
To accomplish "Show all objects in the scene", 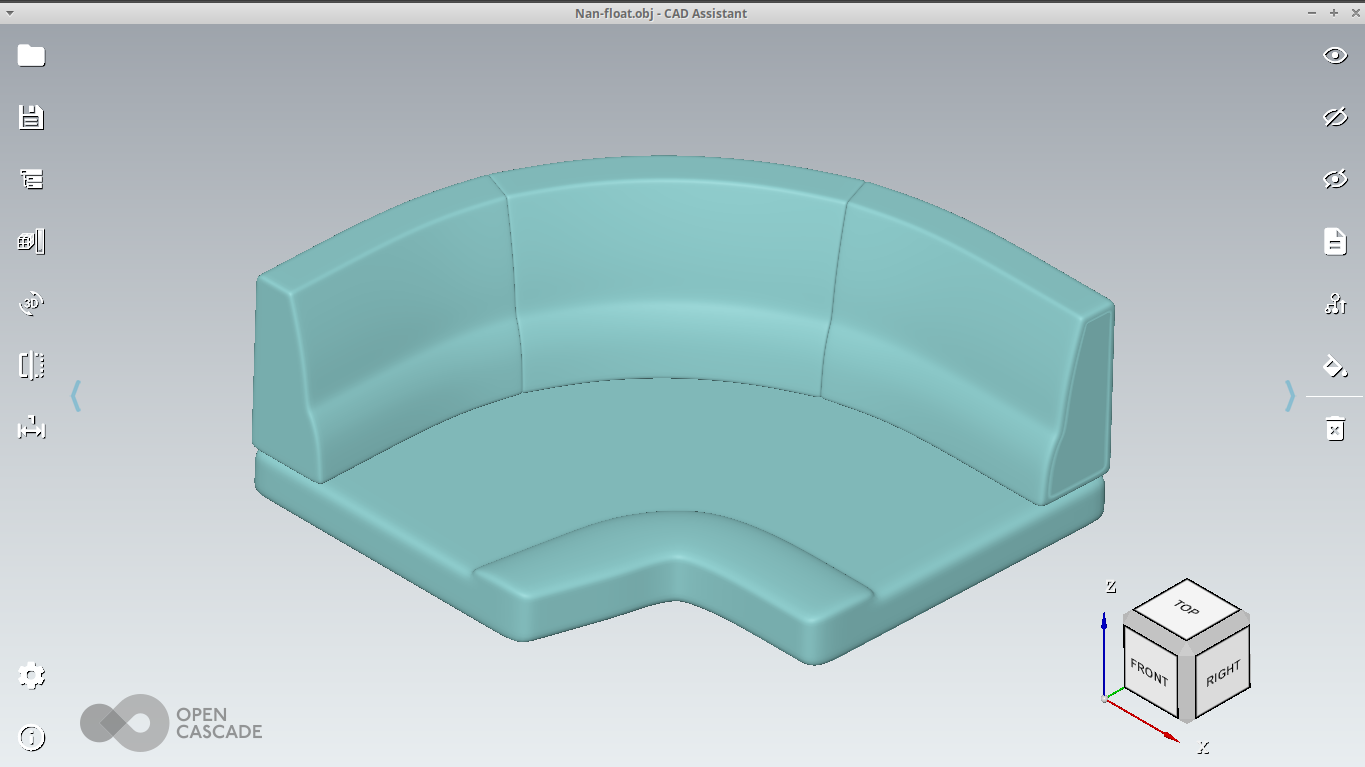I will point(1334,56).
